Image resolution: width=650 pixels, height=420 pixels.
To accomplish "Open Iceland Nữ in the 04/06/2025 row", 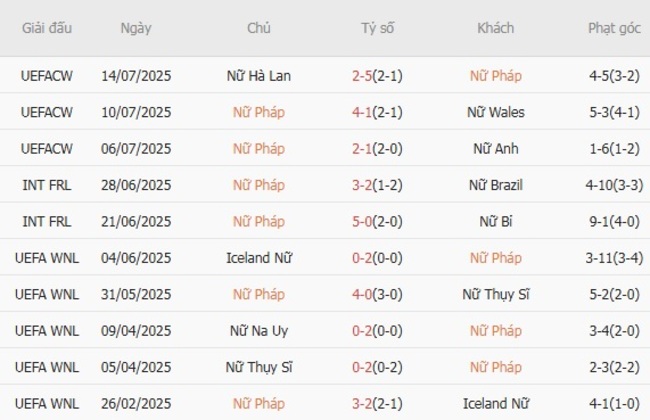I will point(259,258).
